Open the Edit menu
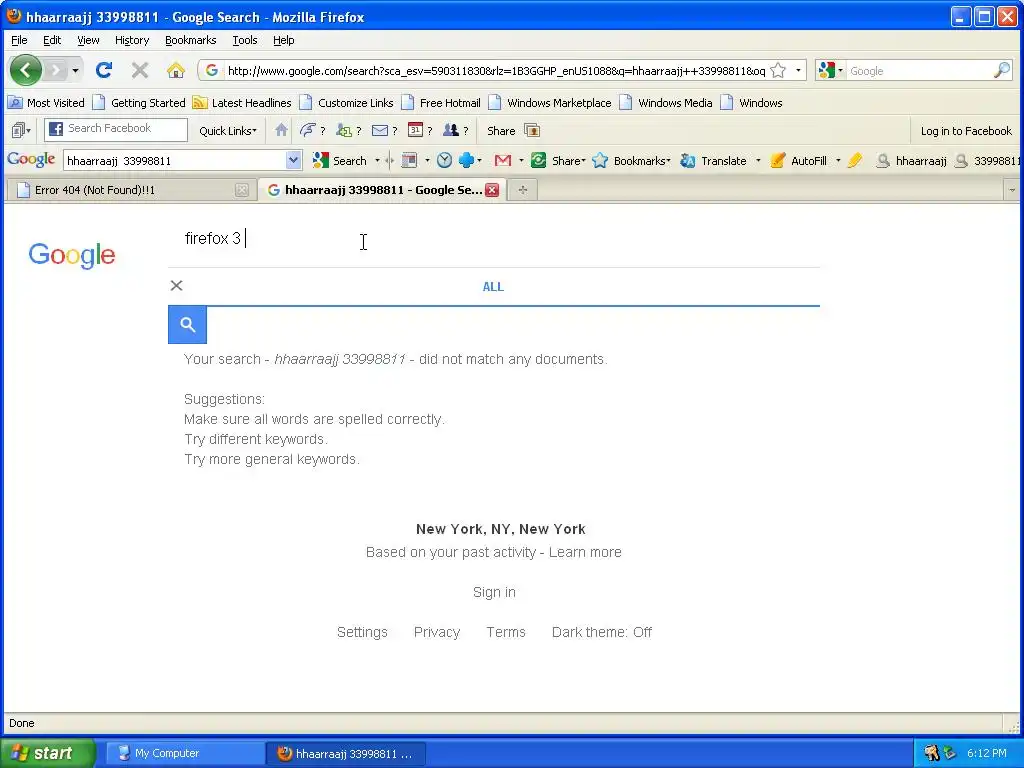The width and height of the screenshot is (1024, 768). coord(52,40)
